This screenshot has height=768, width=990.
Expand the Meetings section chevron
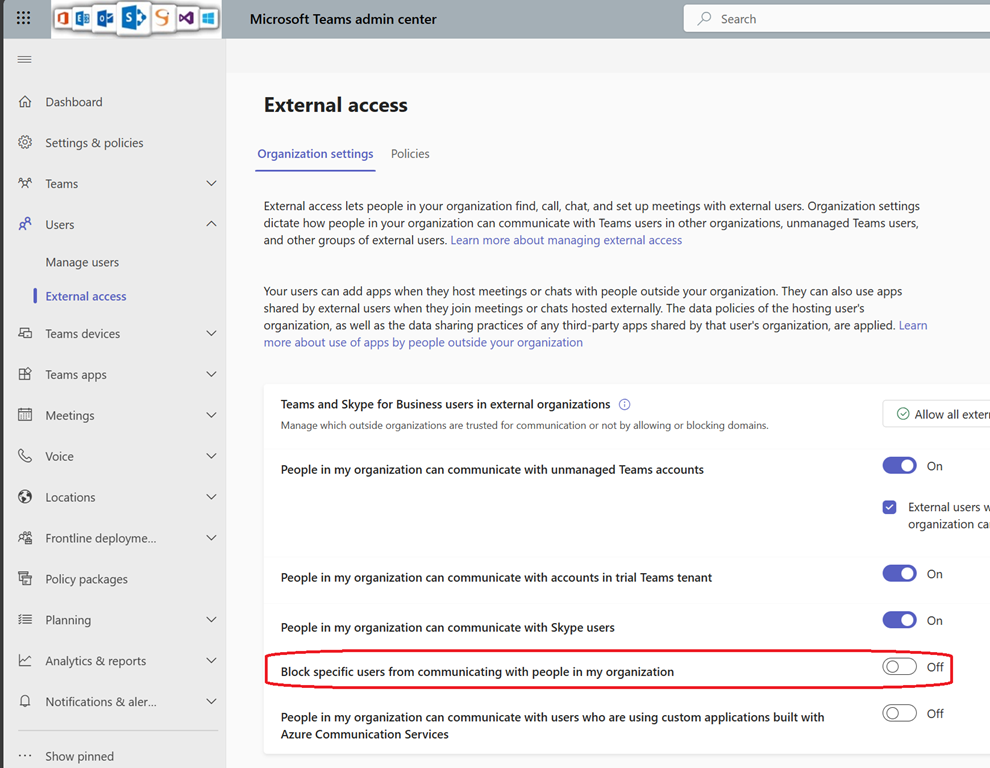[x=211, y=415]
